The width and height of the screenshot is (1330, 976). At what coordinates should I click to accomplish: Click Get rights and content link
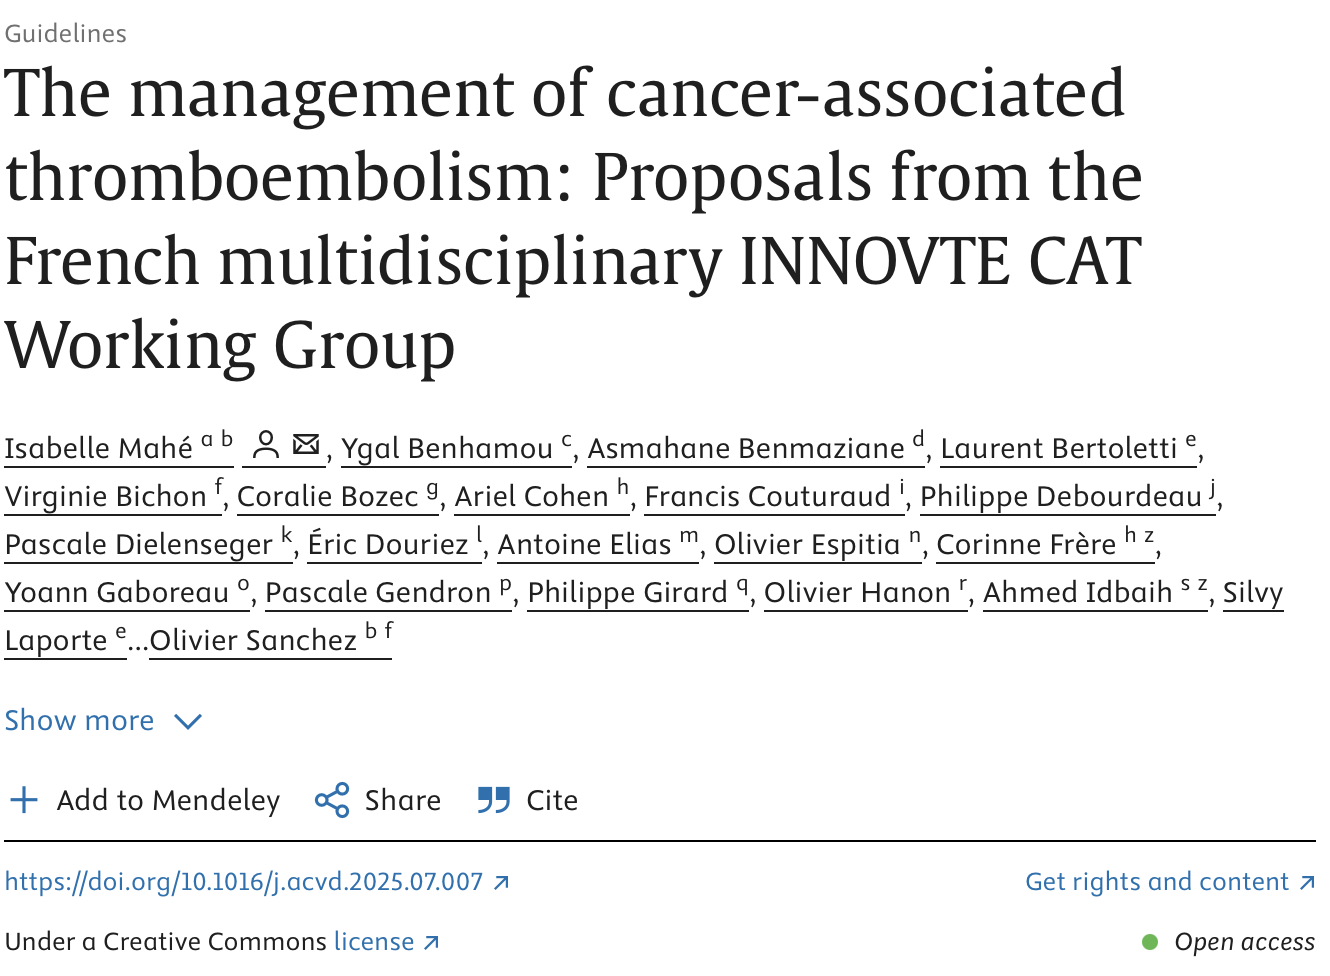point(1157,882)
